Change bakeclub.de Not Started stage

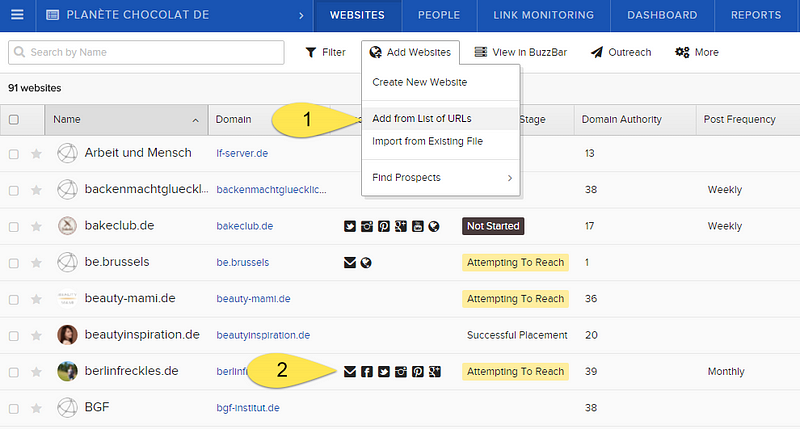click(x=493, y=226)
